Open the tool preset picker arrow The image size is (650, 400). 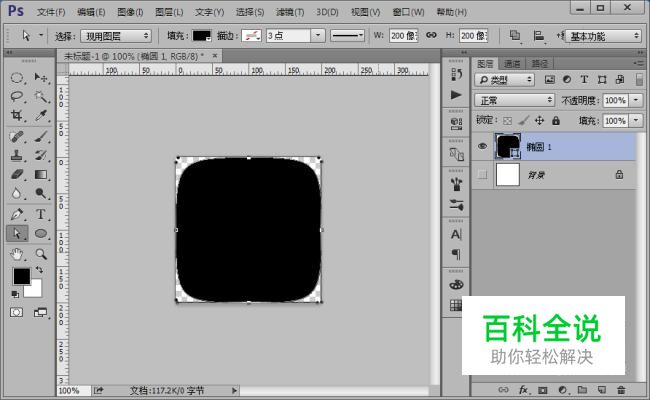[41, 36]
